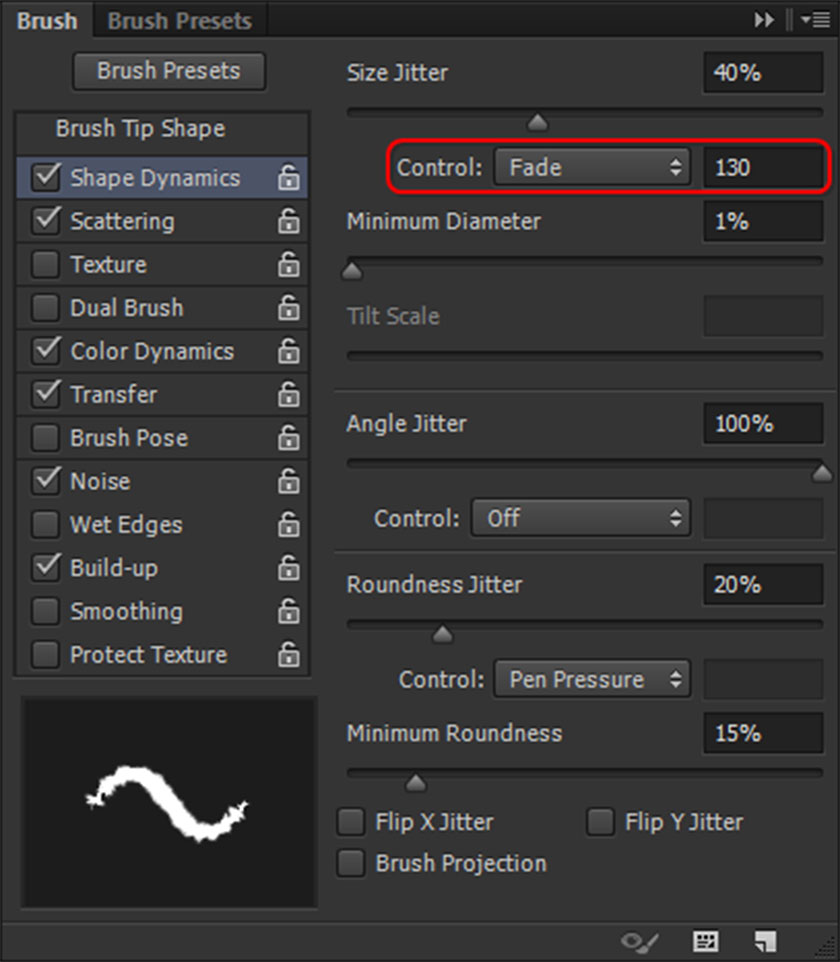The height and width of the screenshot is (962, 840).
Task: Toggle the lock icon next to Texture
Action: tap(289, 265)
